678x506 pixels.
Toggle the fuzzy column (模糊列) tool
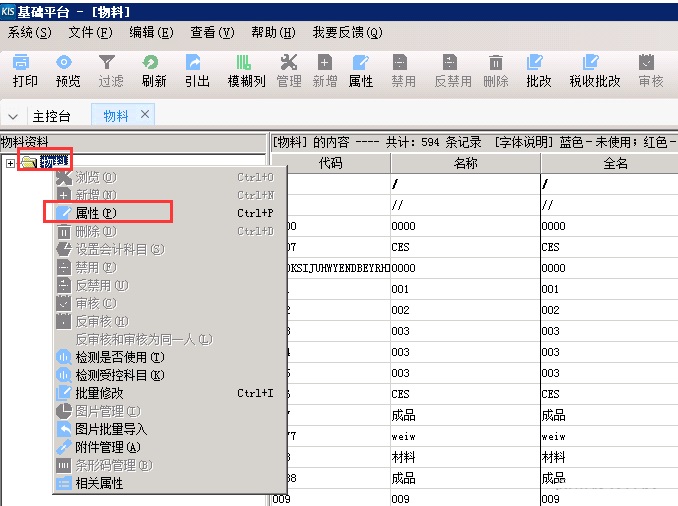[x=246, y=70]
